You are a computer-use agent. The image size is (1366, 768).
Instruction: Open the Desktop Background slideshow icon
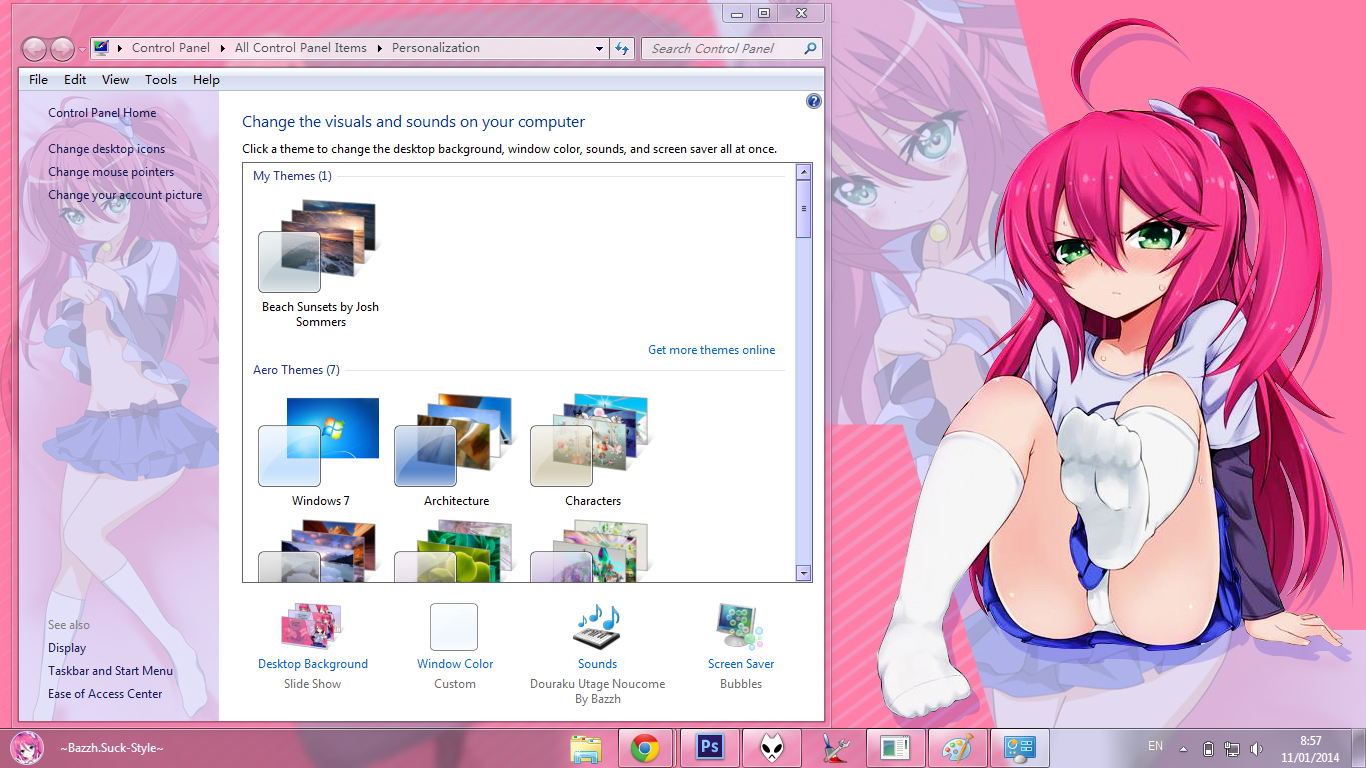pos(312,626)
